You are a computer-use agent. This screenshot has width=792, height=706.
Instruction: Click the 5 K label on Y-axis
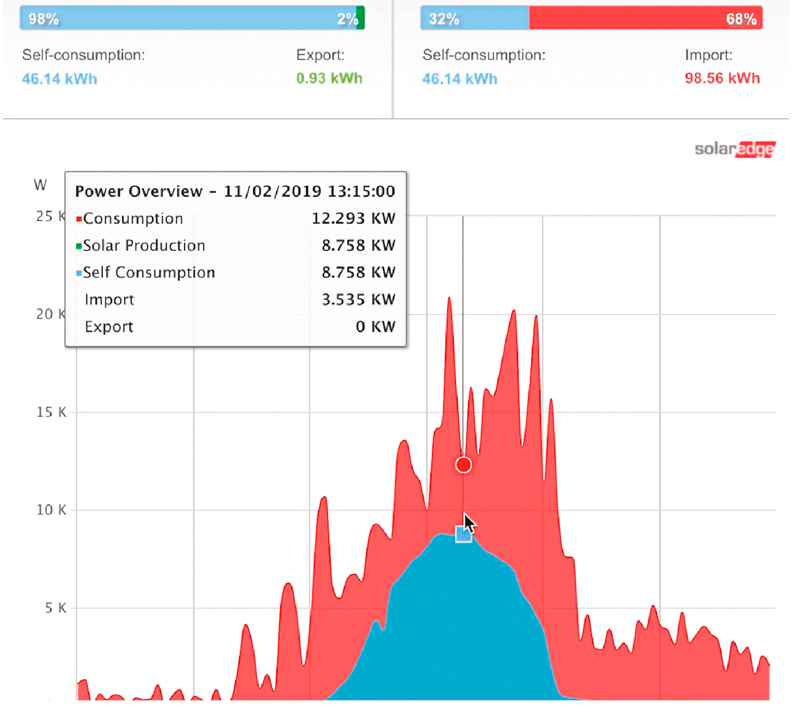[x=53, y=607]
